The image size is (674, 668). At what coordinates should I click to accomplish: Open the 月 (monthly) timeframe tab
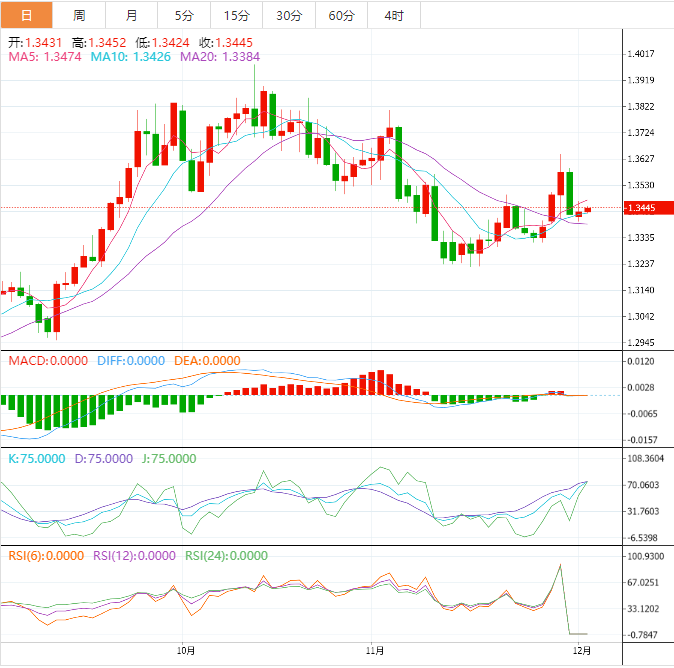coord(132,15)
